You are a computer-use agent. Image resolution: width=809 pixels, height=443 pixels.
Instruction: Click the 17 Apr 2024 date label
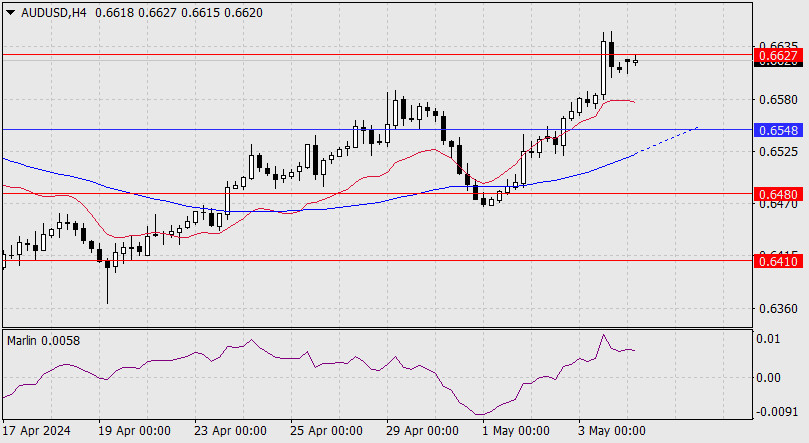tap(37, 431)
